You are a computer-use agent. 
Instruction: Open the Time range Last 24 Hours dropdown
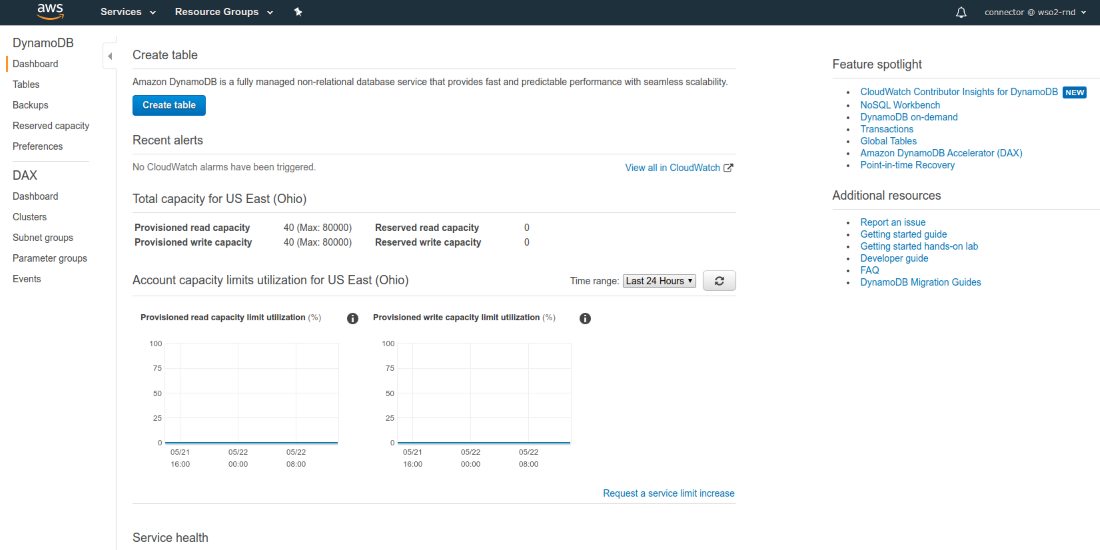click(659, 281)
